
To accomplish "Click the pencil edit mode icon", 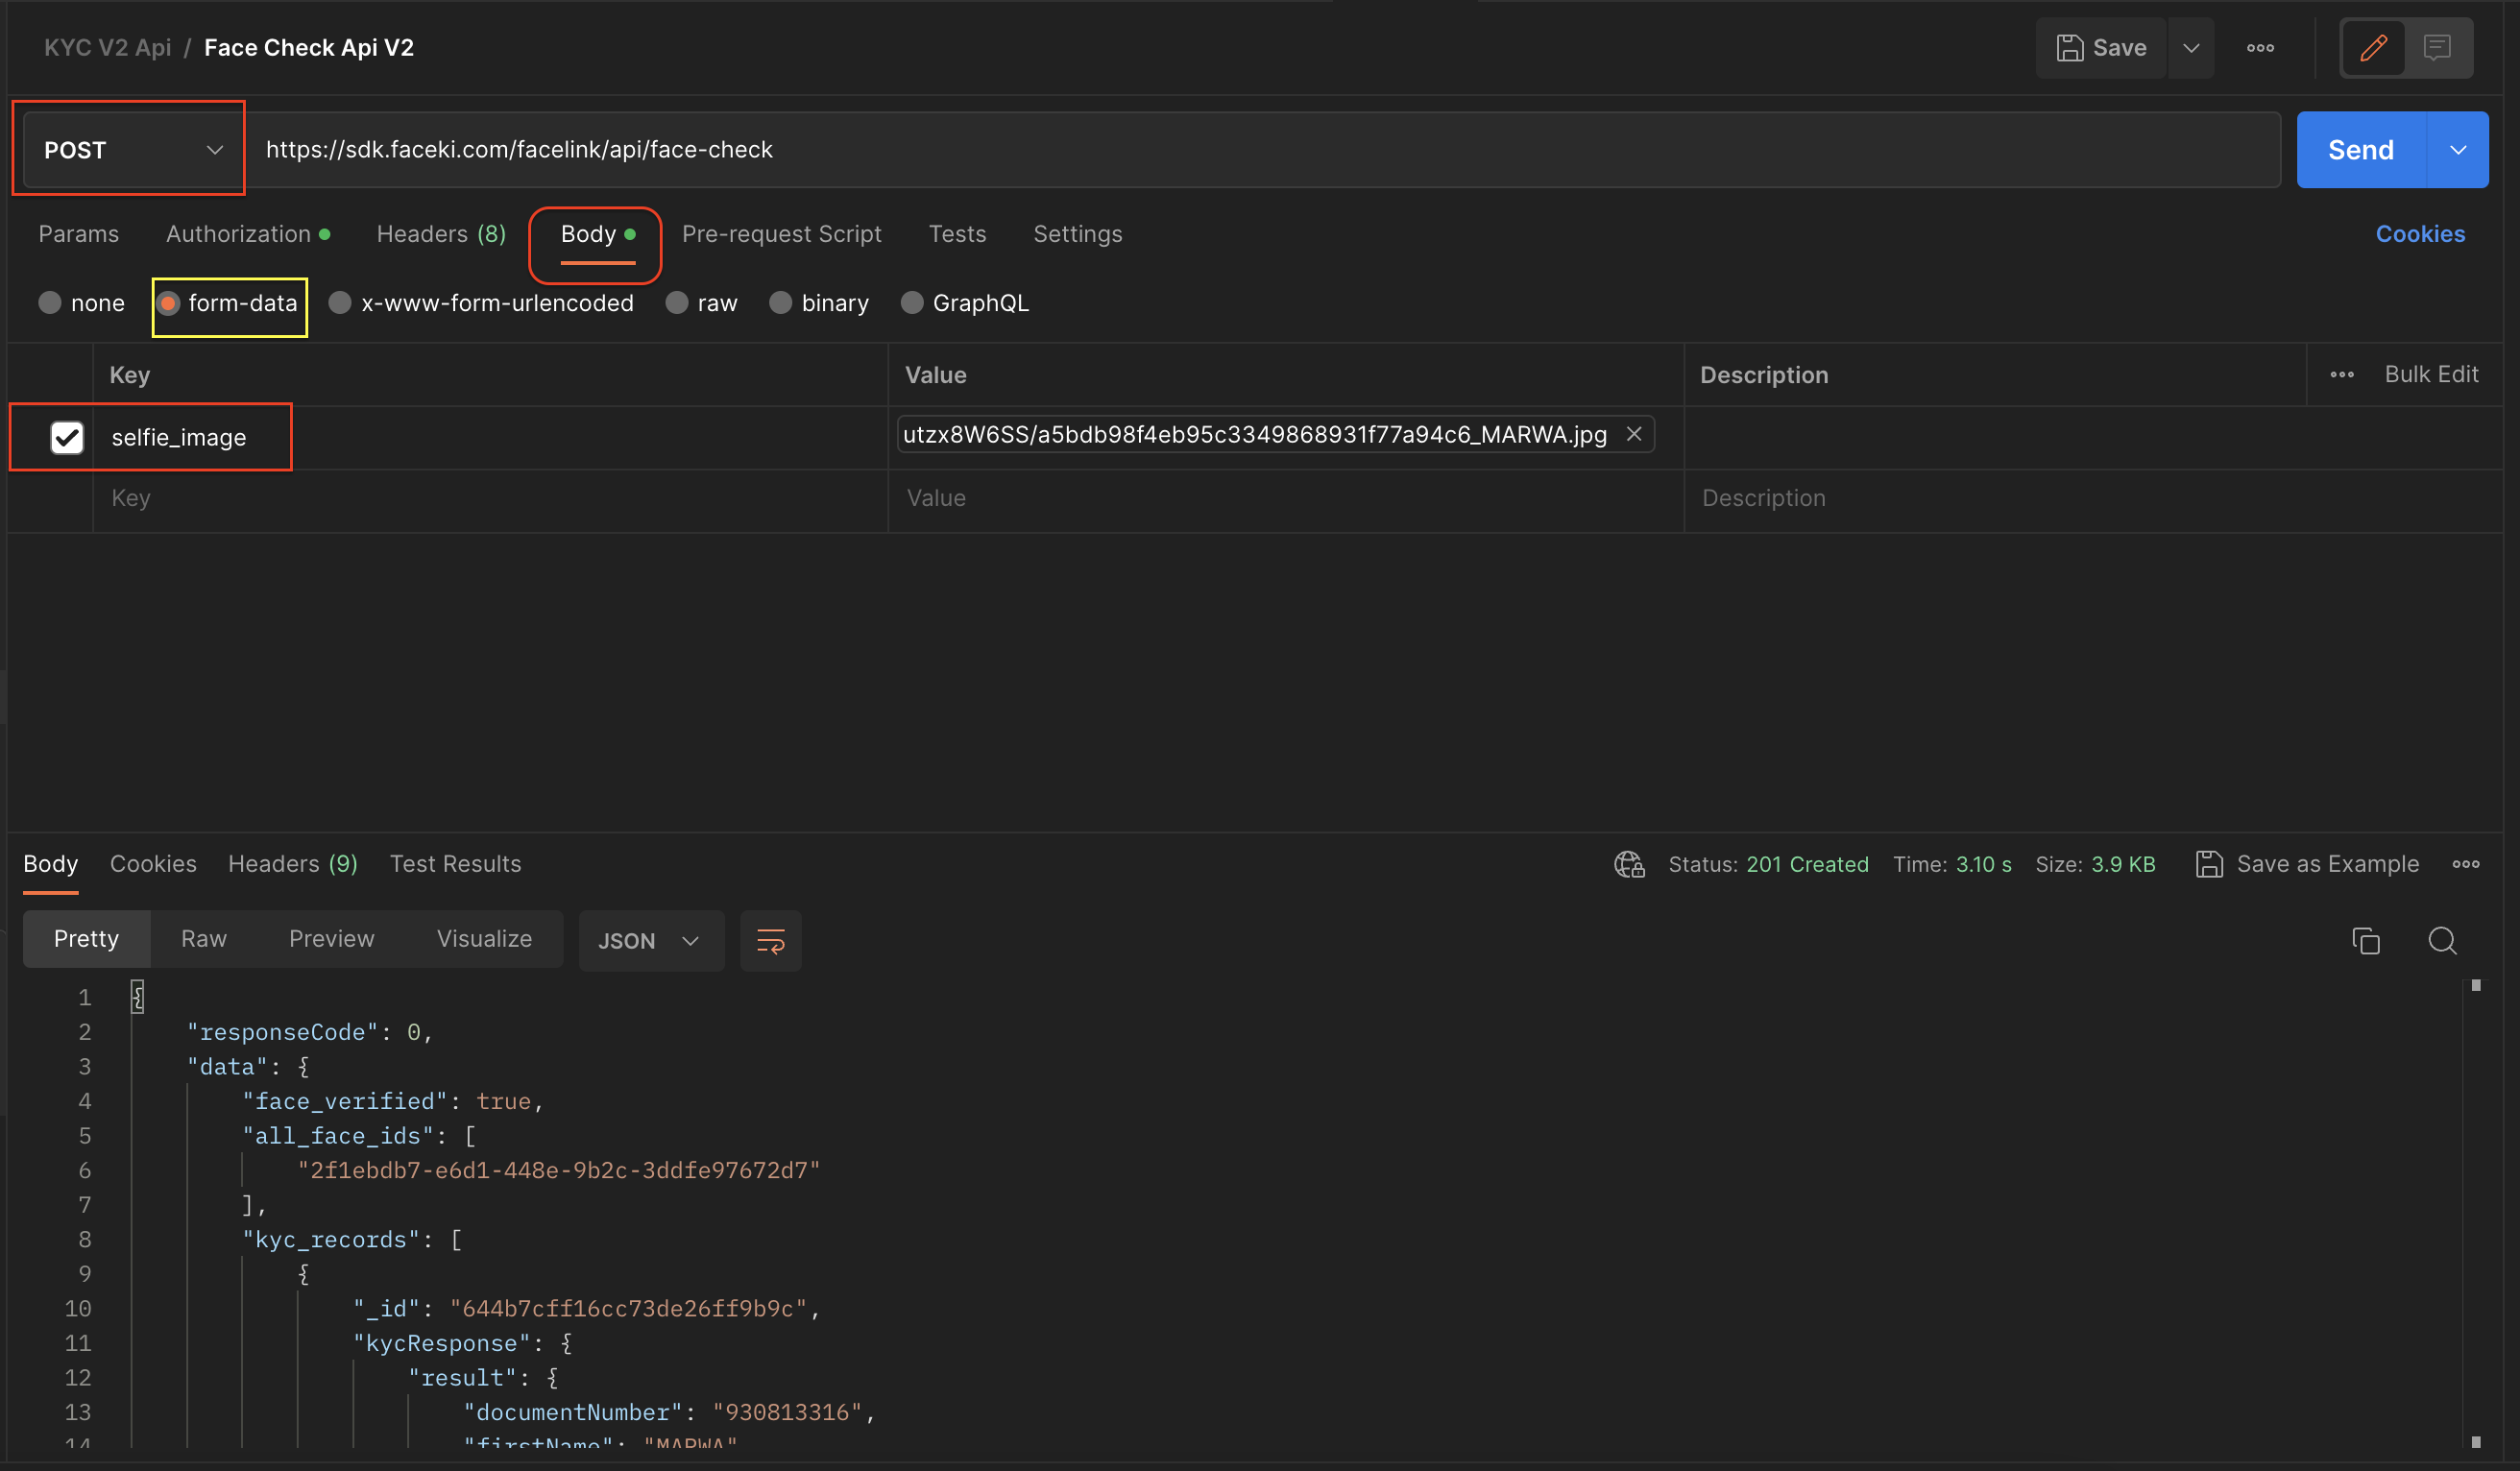I will coord(2373,47).
